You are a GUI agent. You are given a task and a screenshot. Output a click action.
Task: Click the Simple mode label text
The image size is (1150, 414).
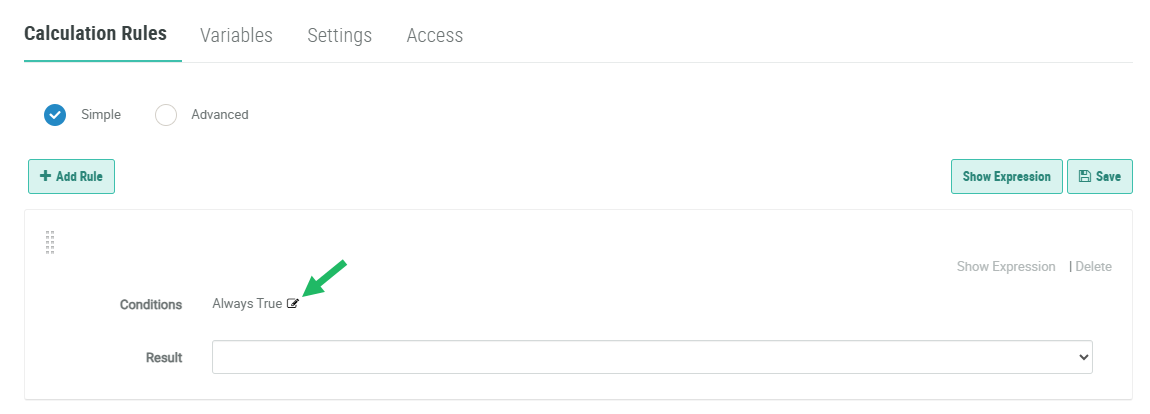(x=101, y=115)
